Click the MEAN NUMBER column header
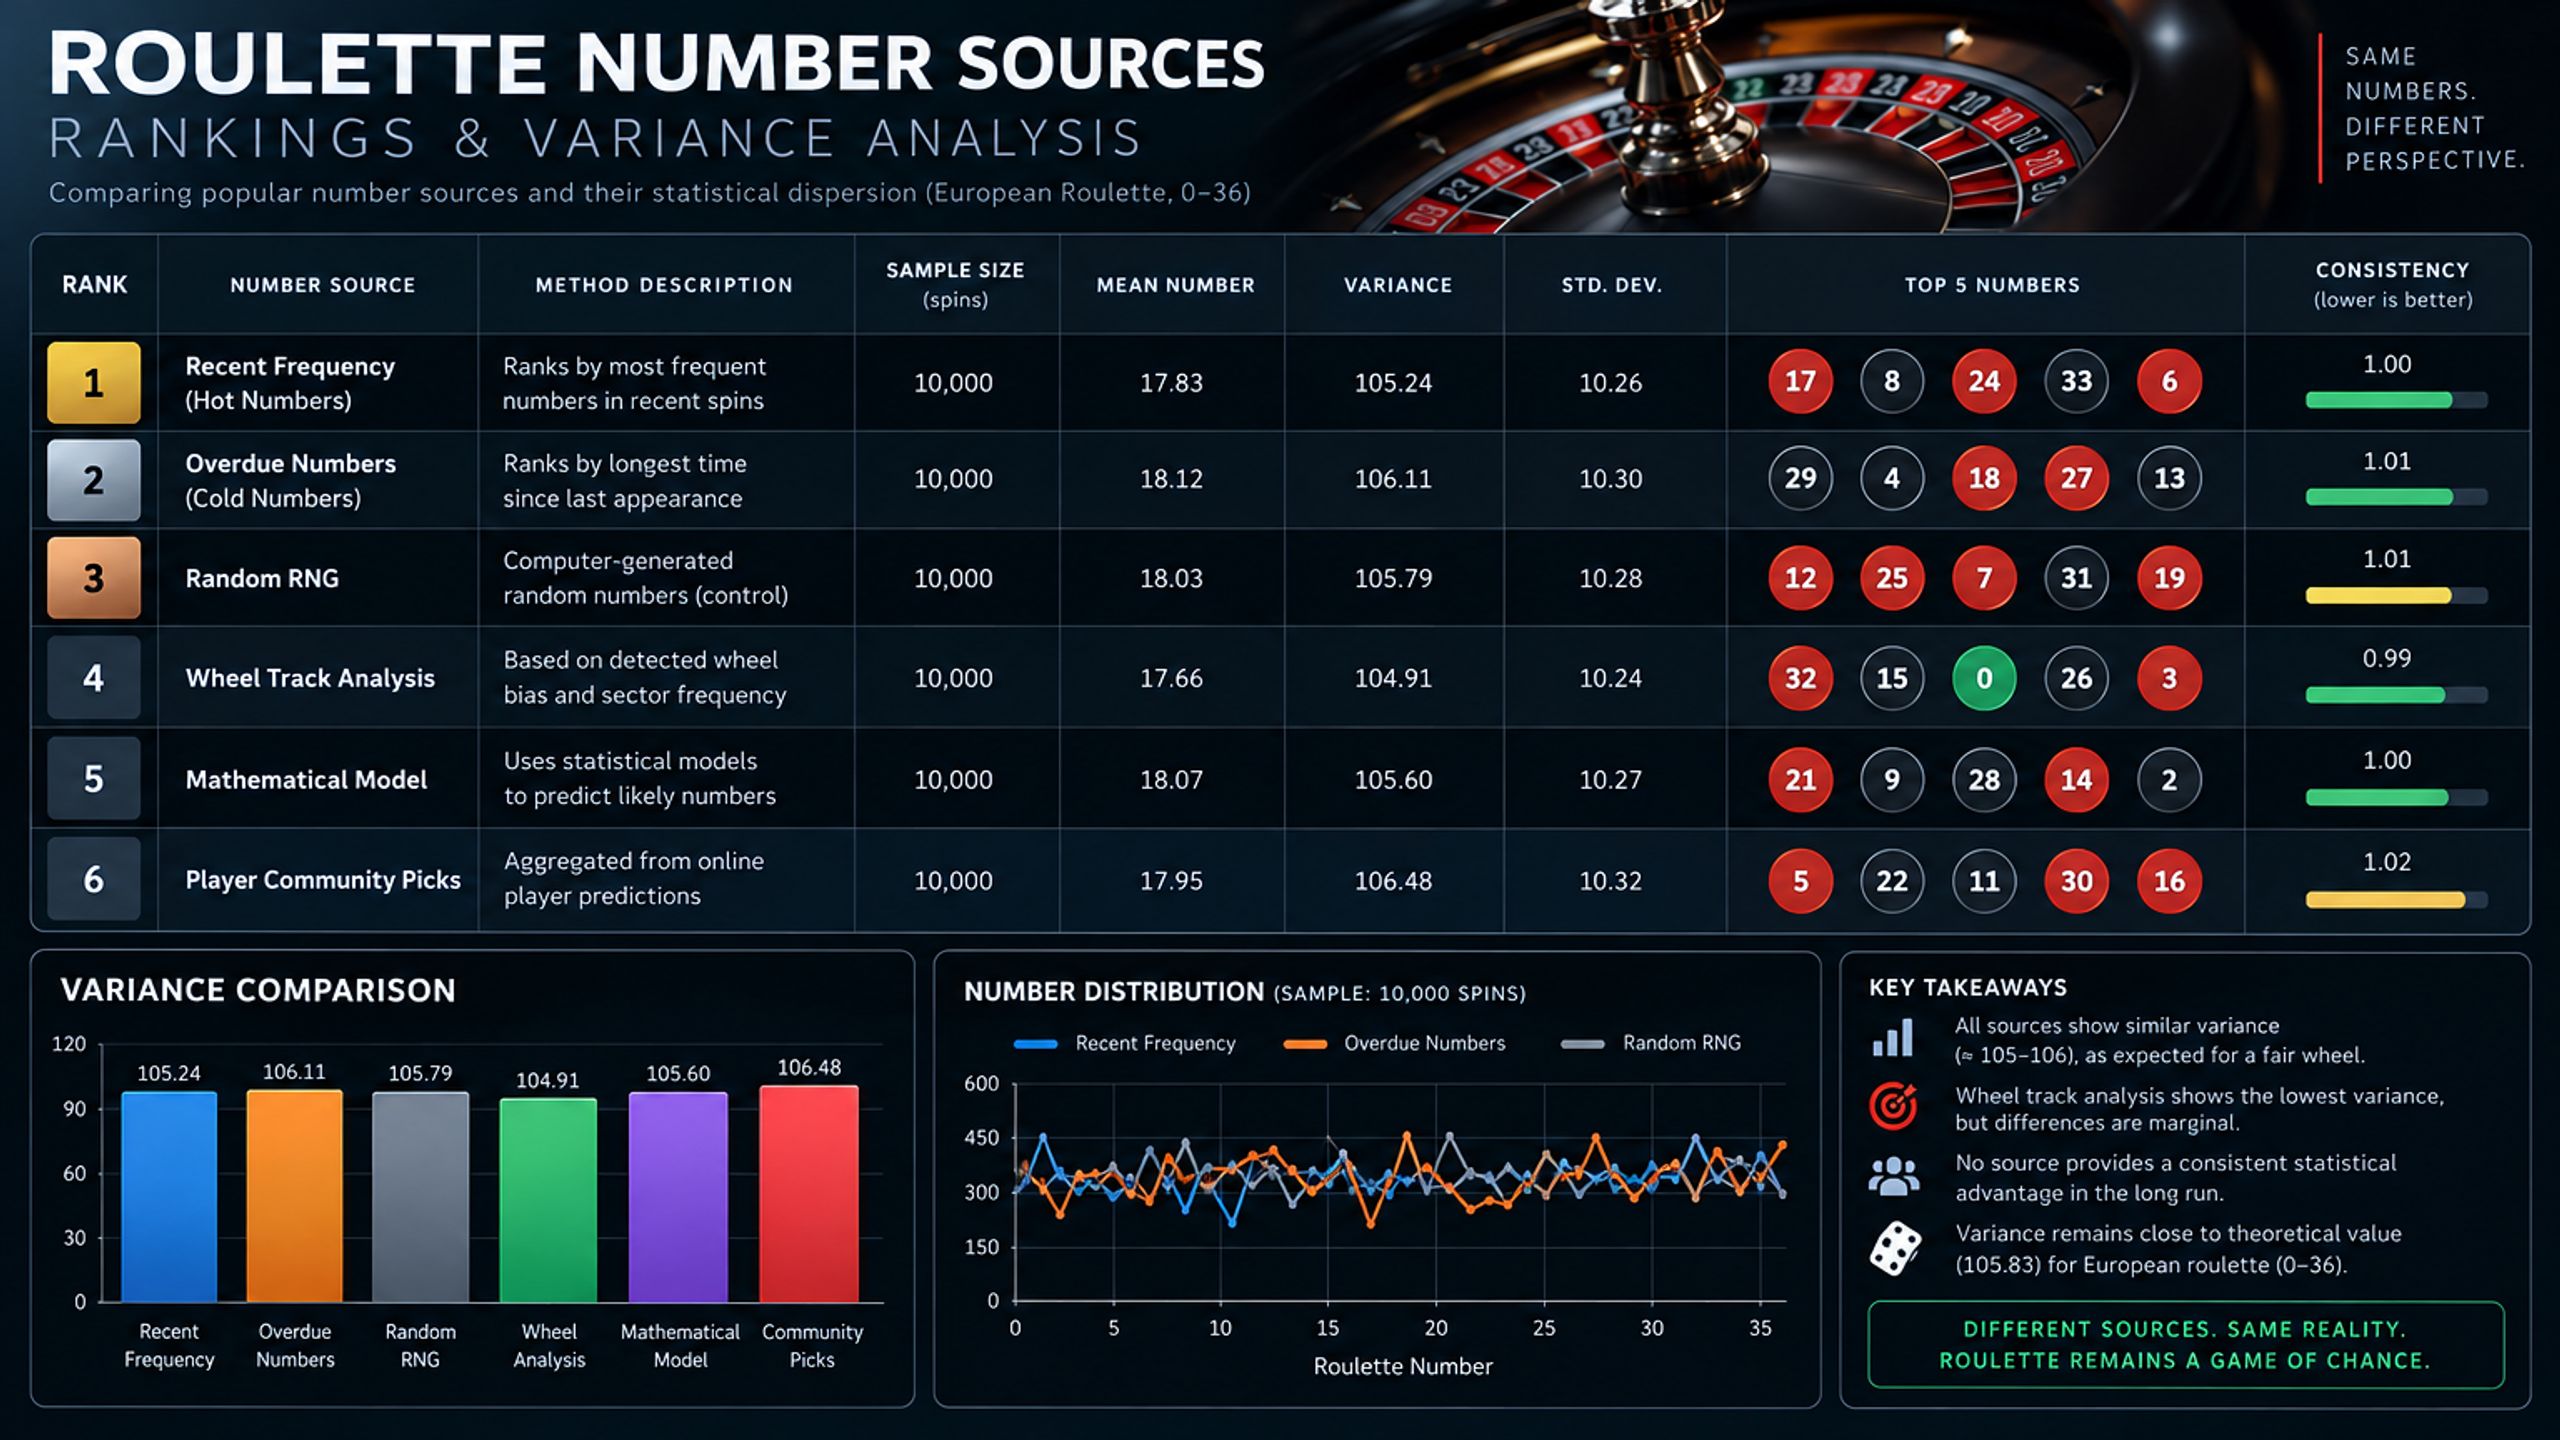The image size is (2560, 1440). click(1175, 285)
